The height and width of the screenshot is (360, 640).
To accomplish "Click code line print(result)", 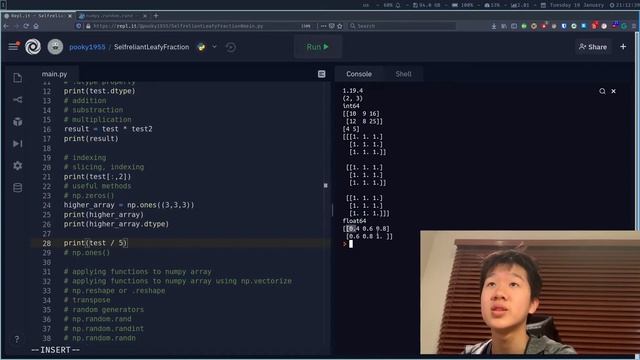I will (x=91, y=139).
